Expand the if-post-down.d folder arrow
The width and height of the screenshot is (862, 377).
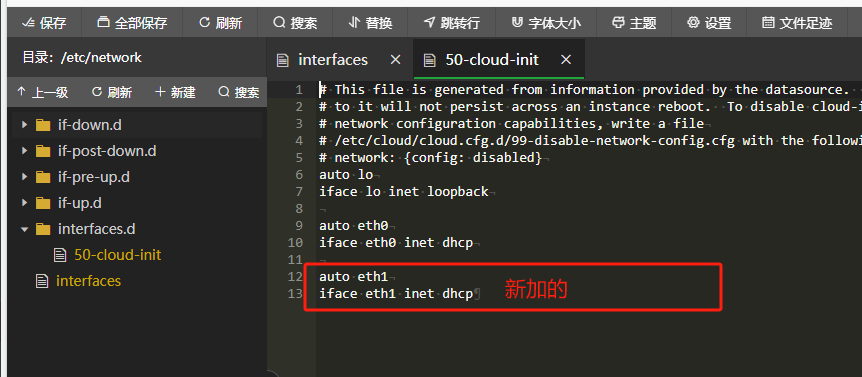(x=24, y=151)
